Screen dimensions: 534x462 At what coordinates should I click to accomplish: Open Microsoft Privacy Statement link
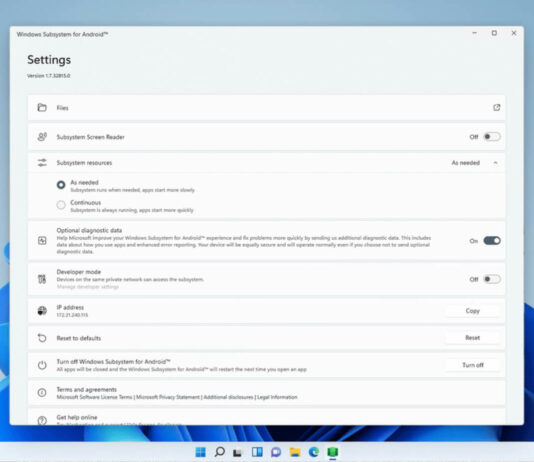coord(168,397)
